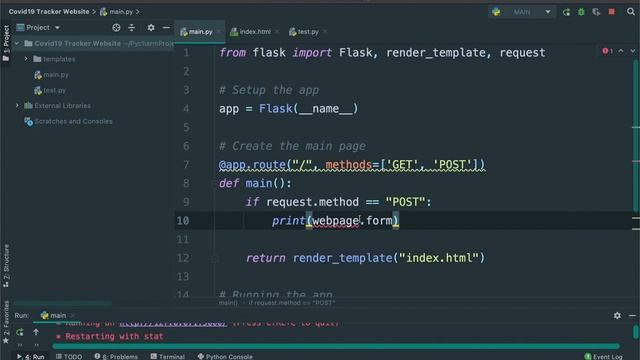Run with coverage icon in toolbar
640x360 pixels.
click(x=596, y=12)
